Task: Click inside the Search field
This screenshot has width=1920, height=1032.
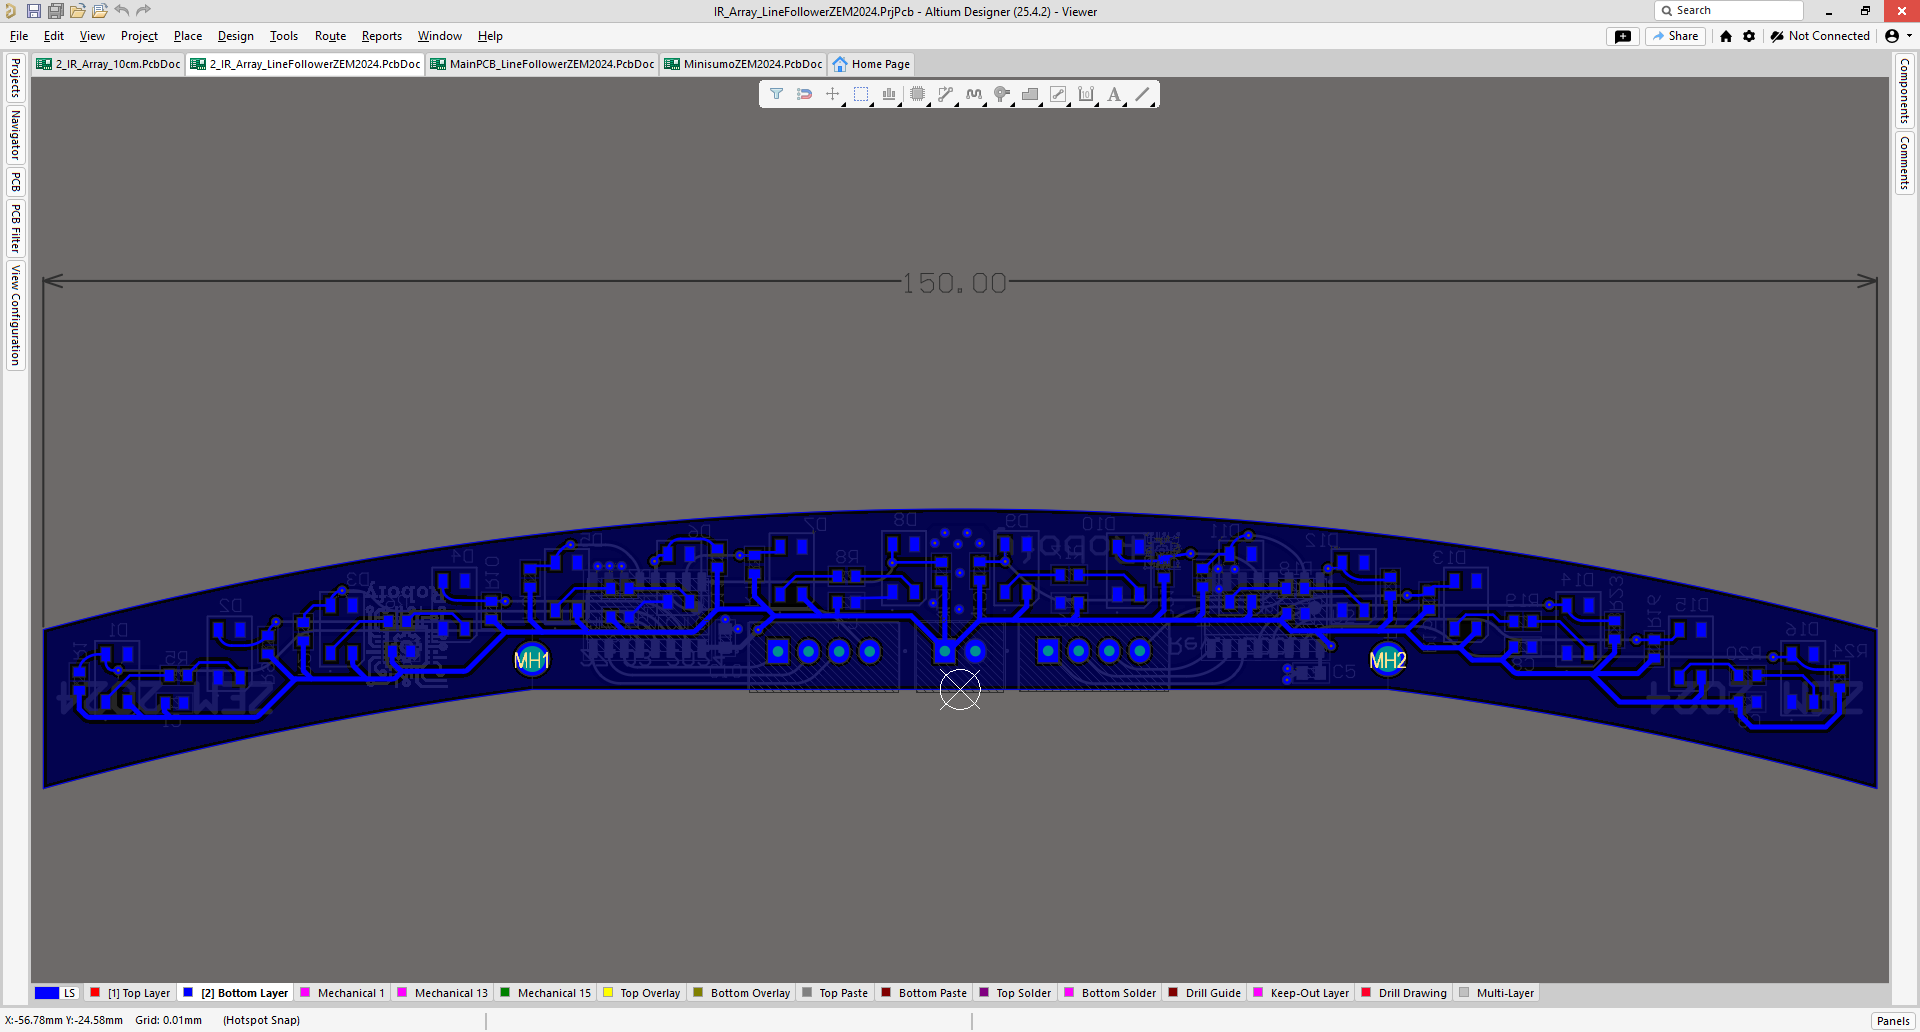Action: [1729, 10]
